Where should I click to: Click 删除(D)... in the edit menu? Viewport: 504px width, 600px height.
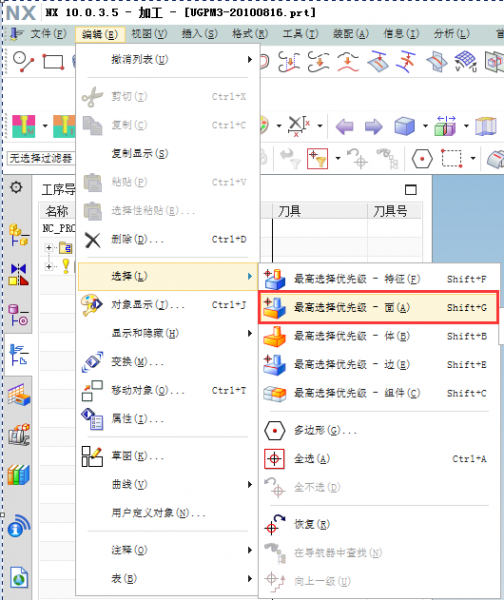168,240
